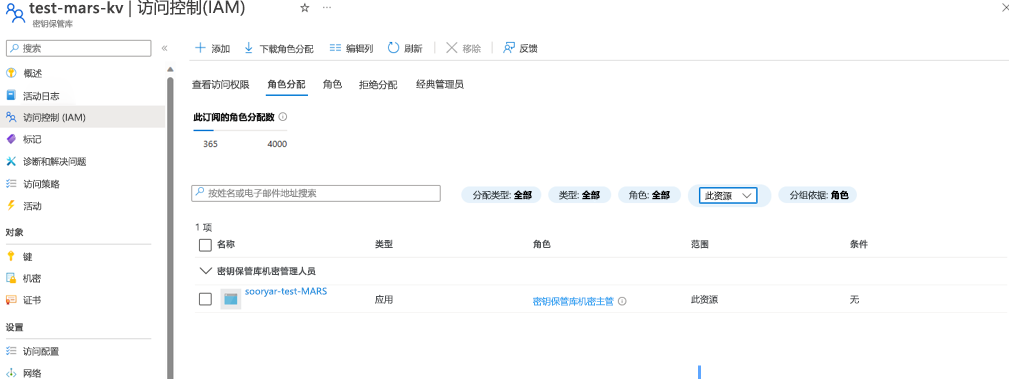Open the 密钥保管库机密主管 role link

[x=573, y=301]
